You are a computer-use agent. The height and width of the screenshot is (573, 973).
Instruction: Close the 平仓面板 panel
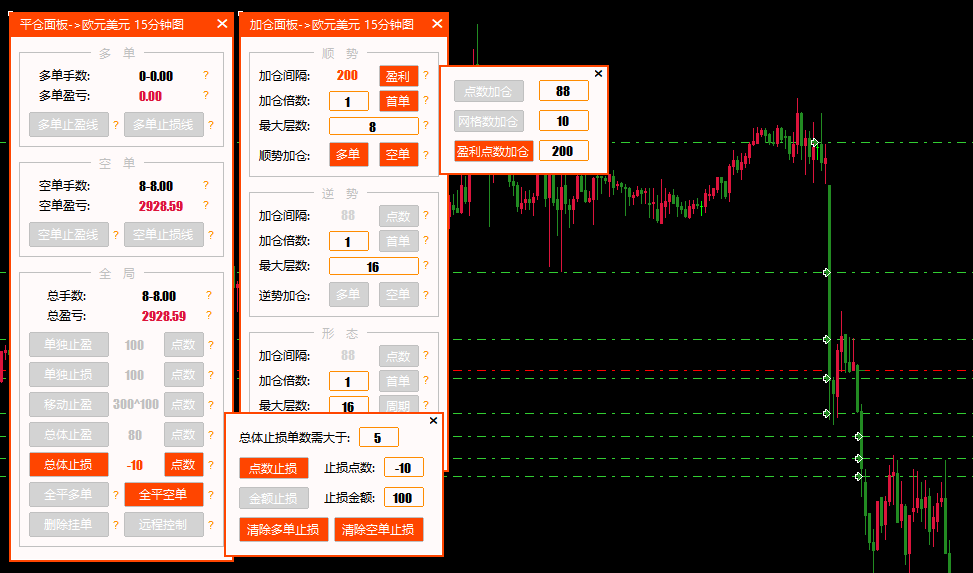coord(222,23)
